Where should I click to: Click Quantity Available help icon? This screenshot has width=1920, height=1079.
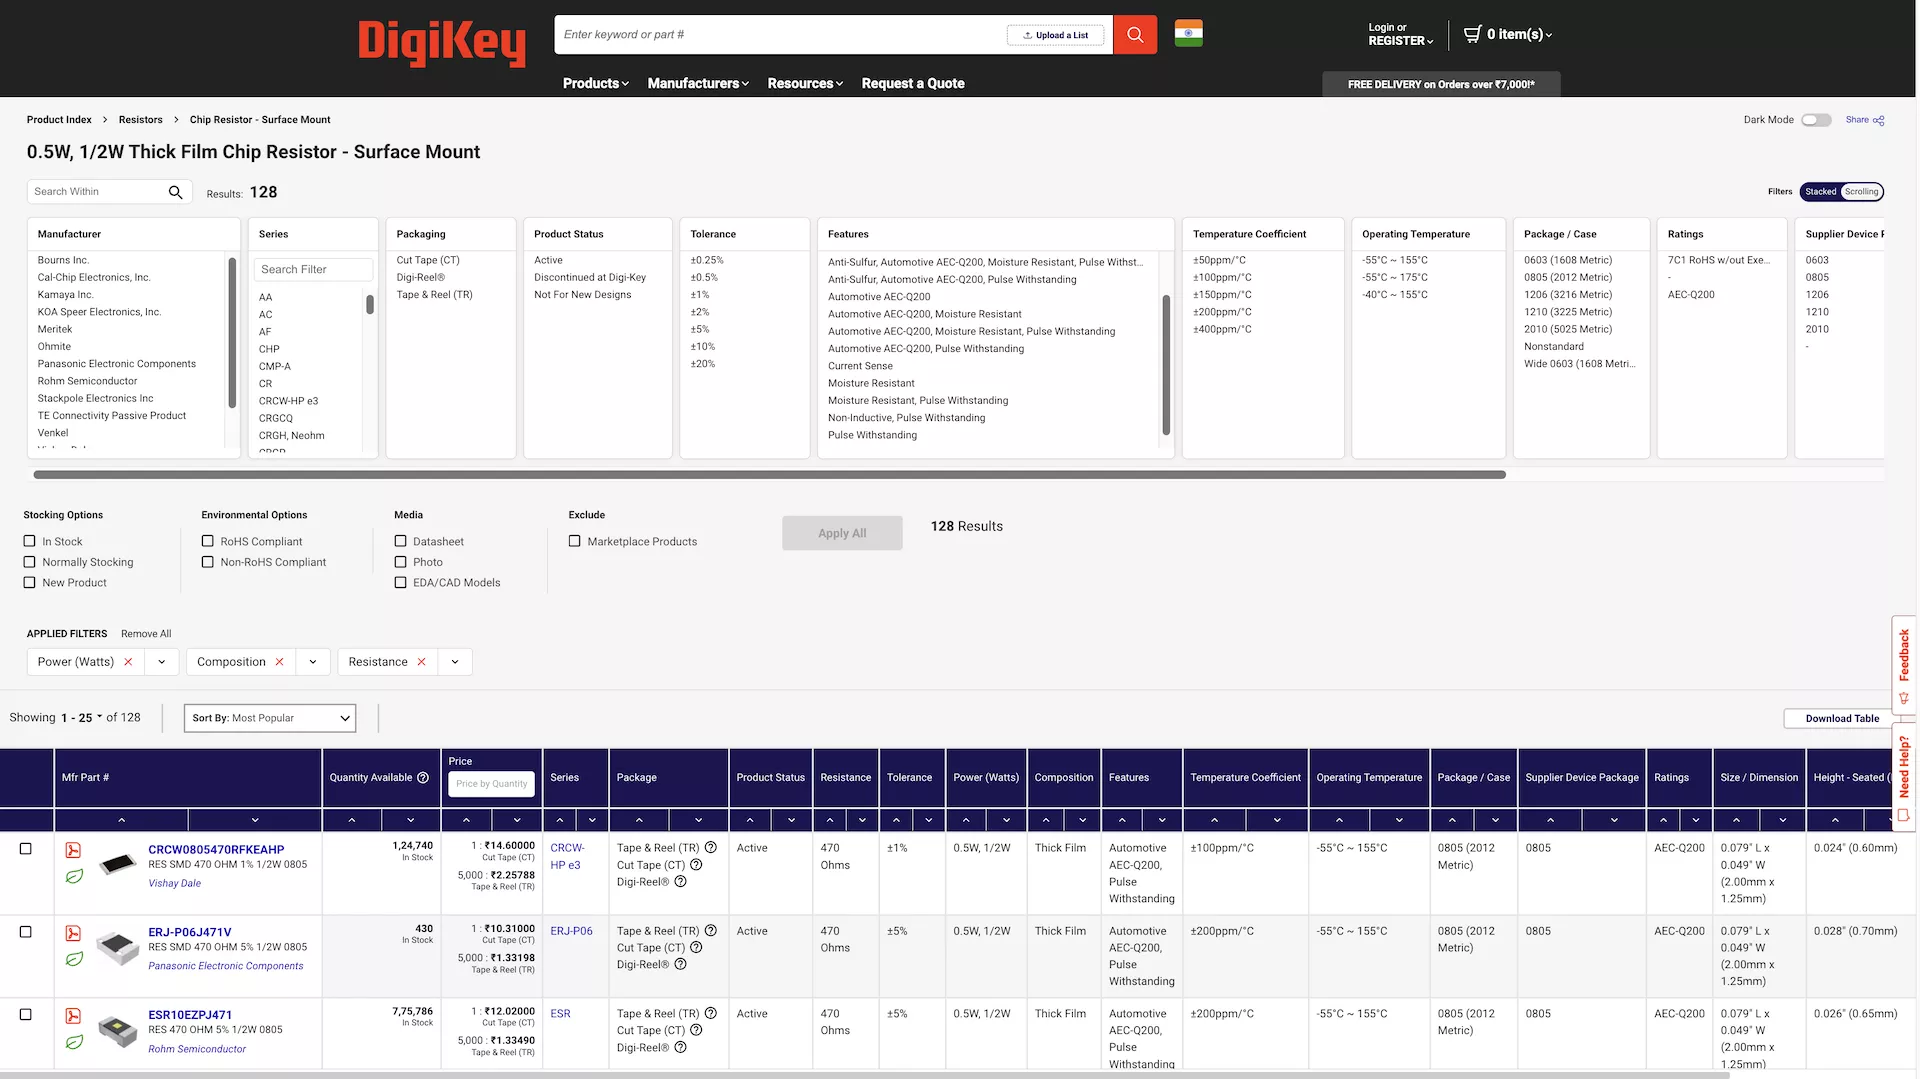pos(423,778)
